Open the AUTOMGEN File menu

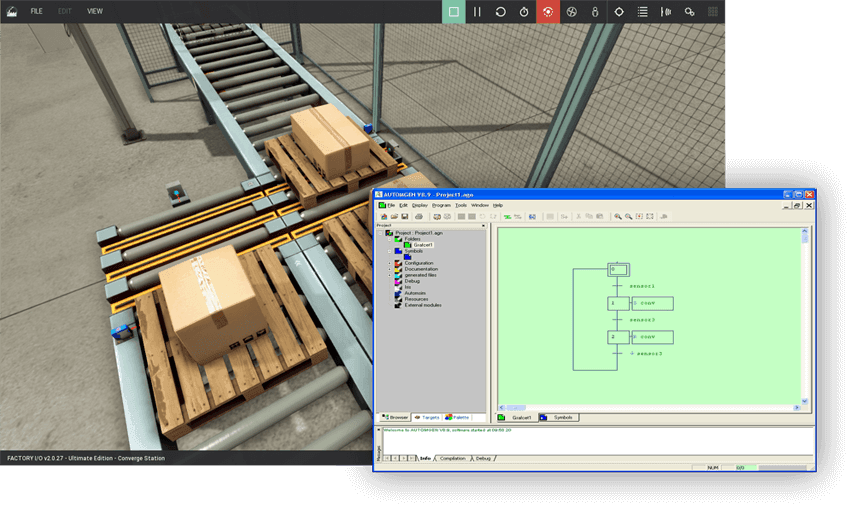tap(391, 205)
